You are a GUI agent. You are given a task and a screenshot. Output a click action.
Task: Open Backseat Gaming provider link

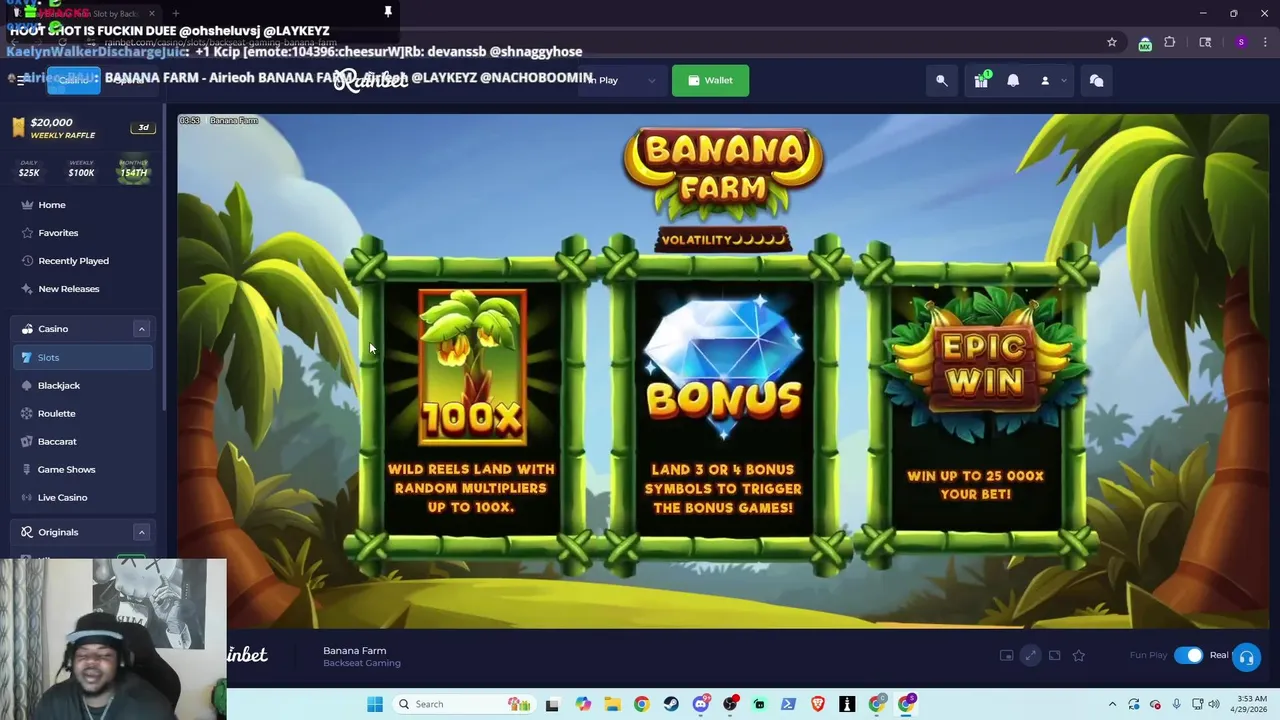click(361, 663)
